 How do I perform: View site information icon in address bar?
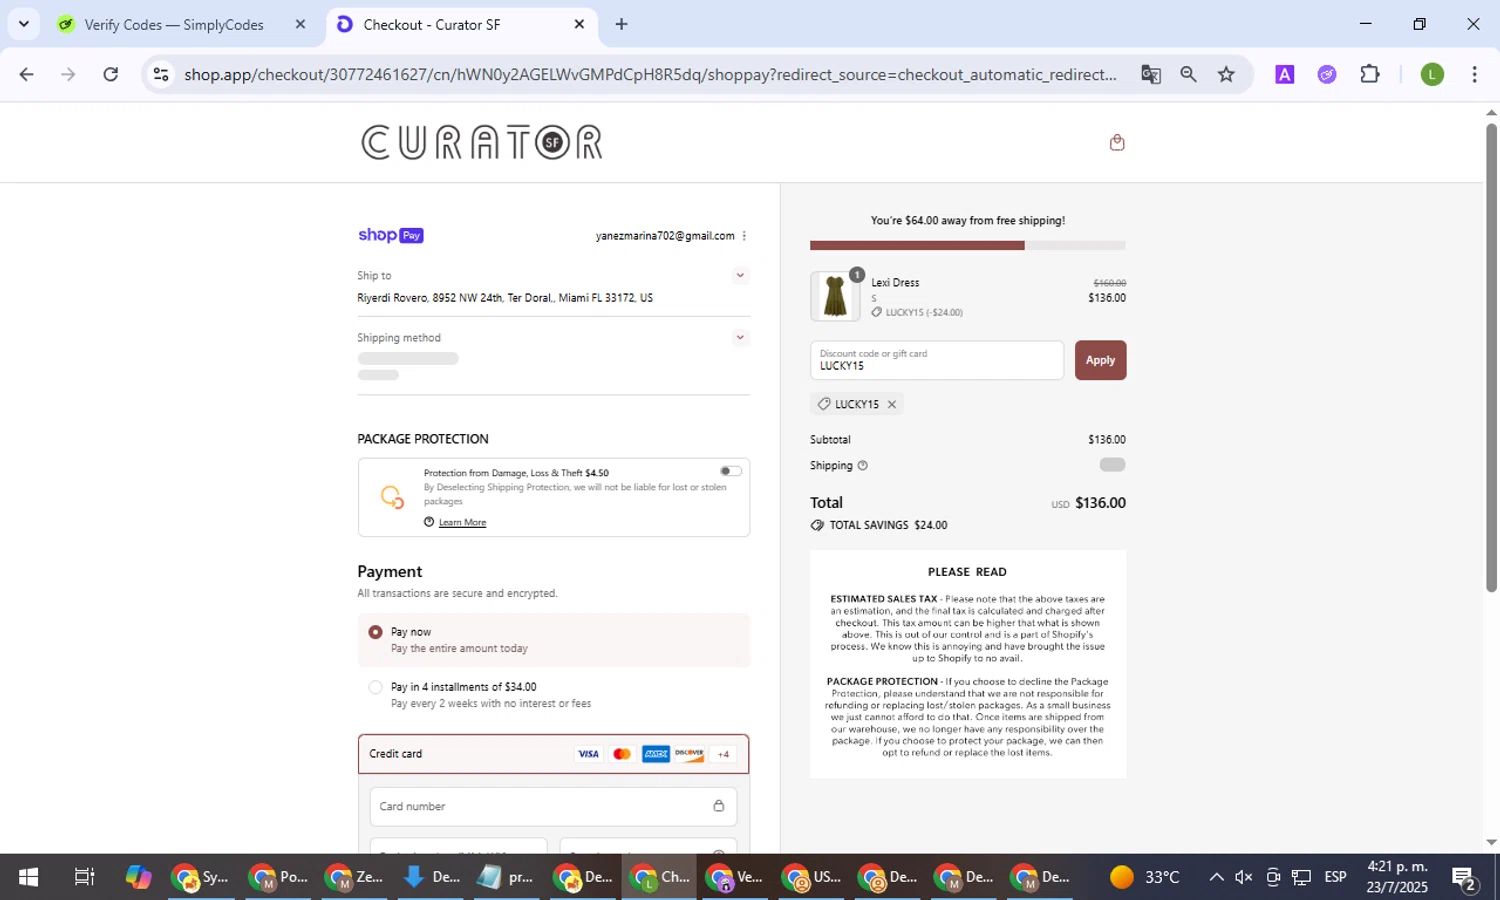[x=161, y=74]
